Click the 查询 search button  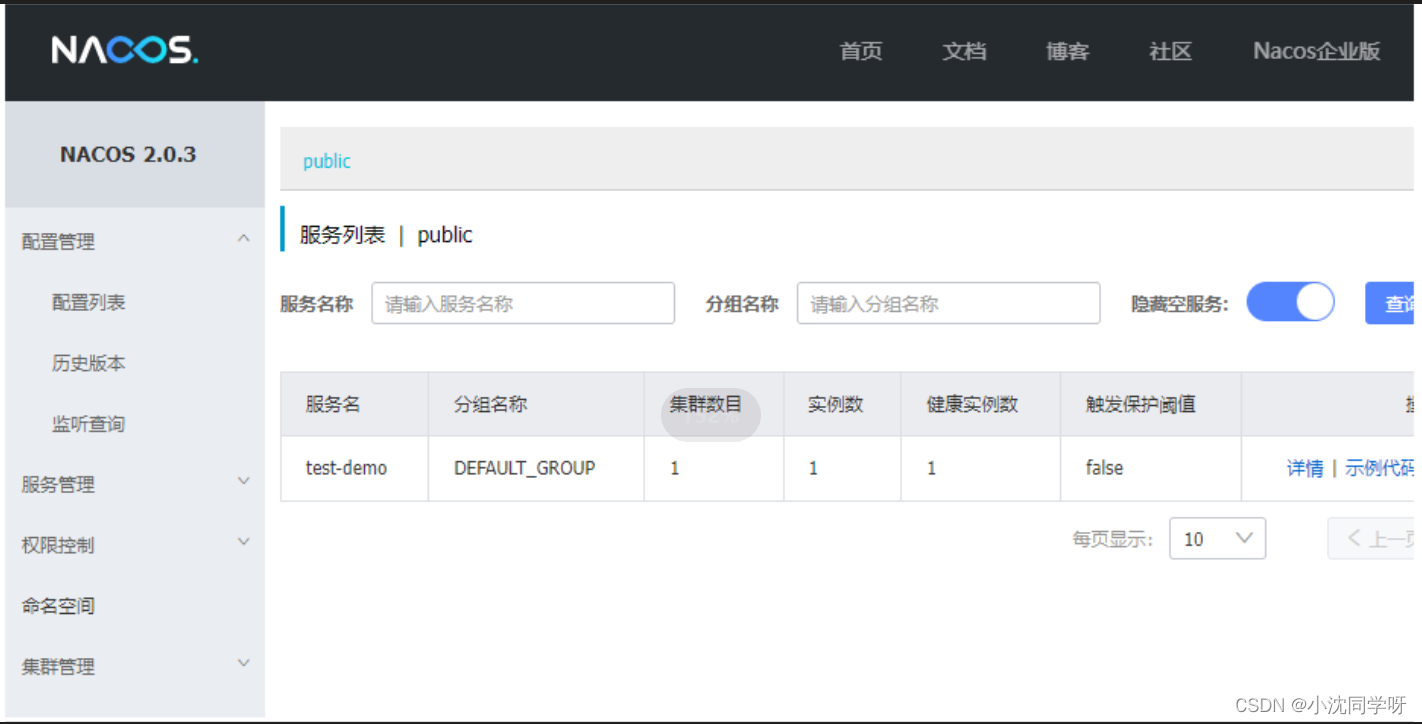pos(1400,302)
